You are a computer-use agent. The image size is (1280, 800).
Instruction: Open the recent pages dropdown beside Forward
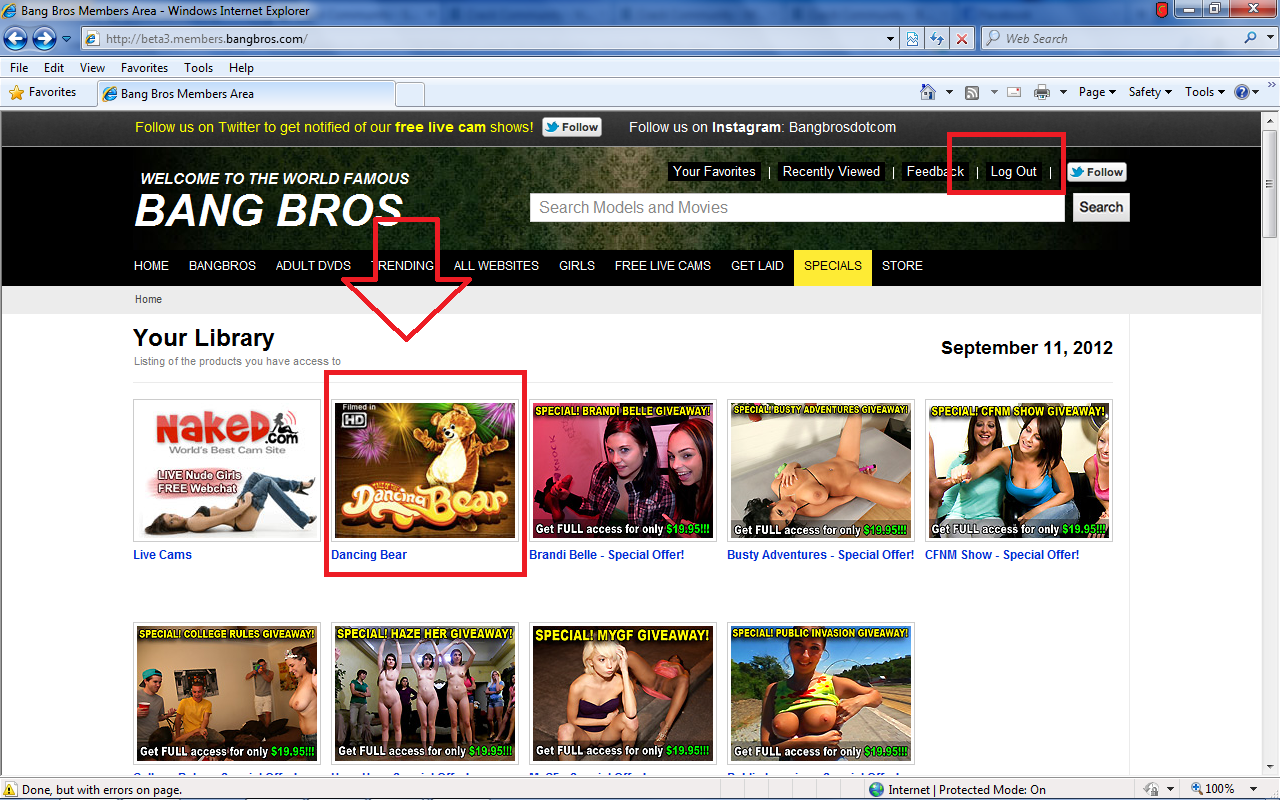point(67,39)
